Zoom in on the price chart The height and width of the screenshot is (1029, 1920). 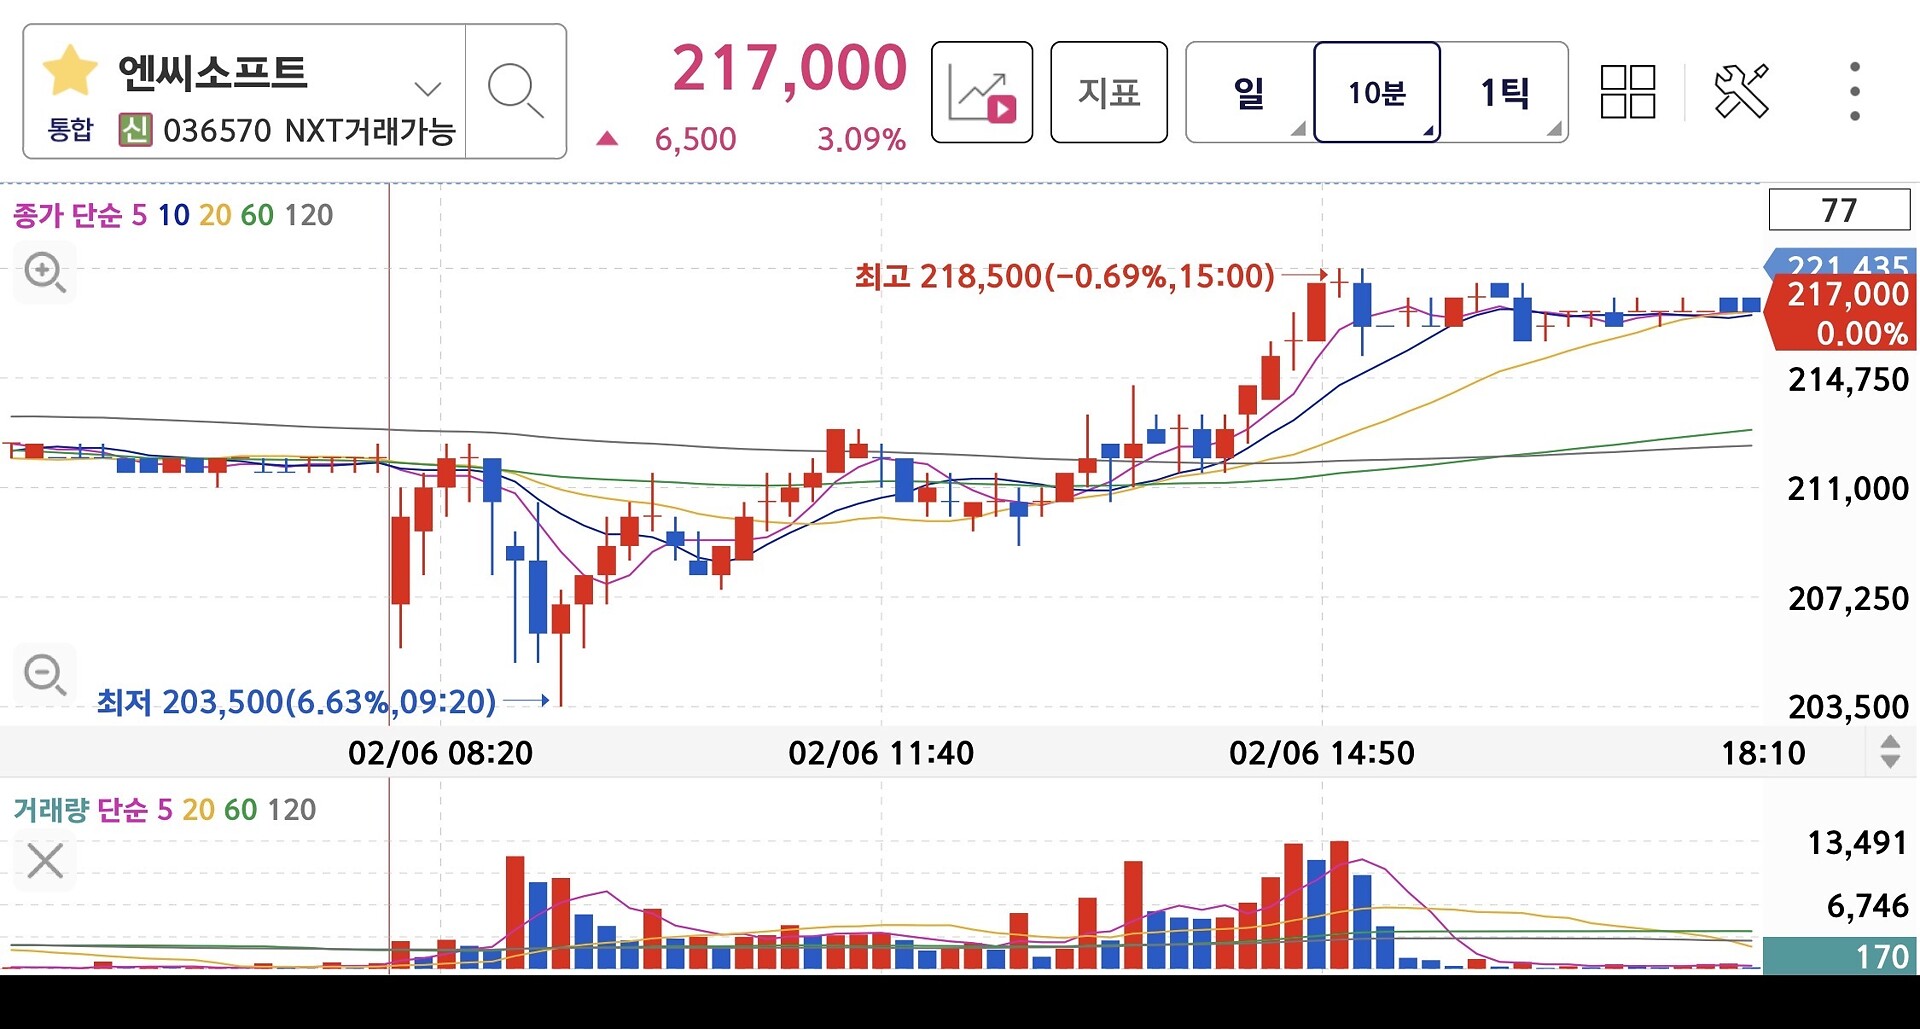point(45,272)
